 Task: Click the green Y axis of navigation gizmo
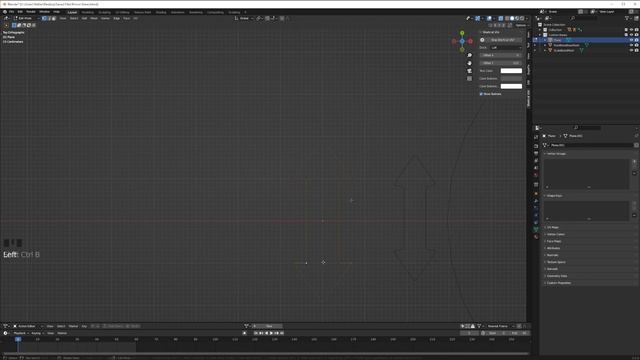[462, 33]
